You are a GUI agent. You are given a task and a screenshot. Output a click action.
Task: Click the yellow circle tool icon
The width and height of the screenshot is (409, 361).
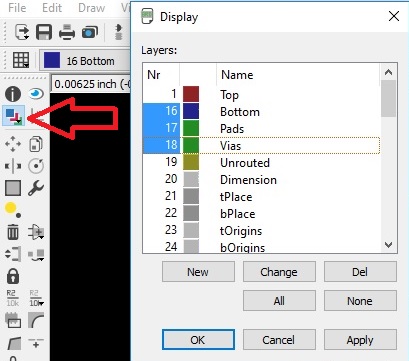[x=13, y=210]
